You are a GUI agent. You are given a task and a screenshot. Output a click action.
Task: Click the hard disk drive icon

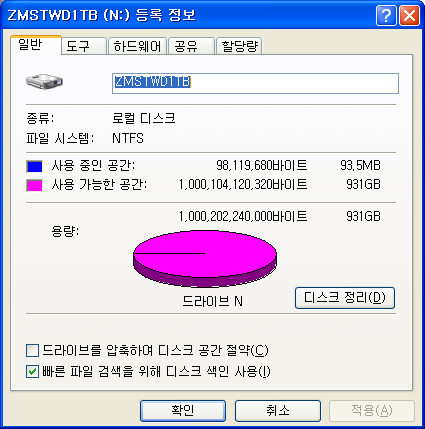coord(44,81)
